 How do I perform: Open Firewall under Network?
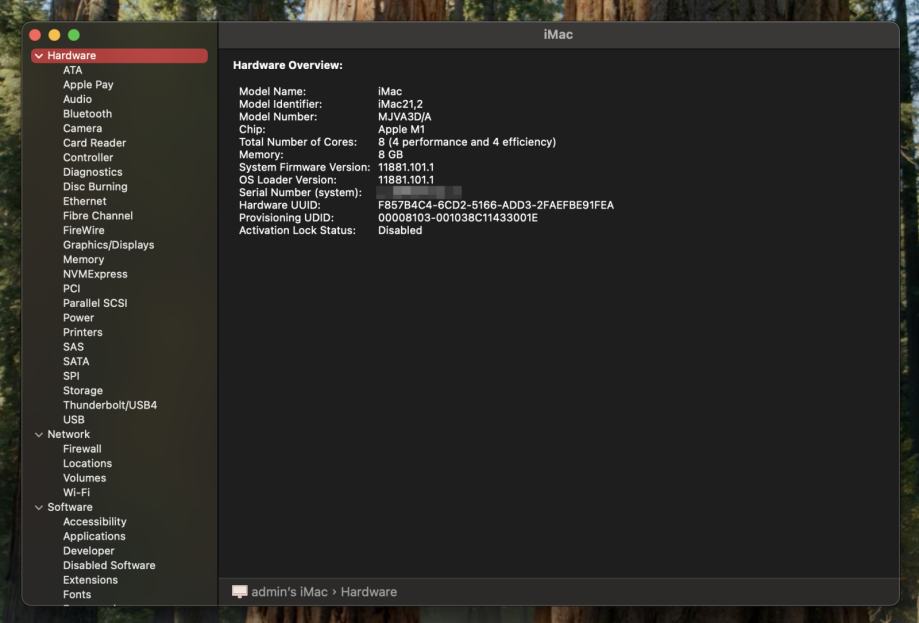tap(82, 449)
